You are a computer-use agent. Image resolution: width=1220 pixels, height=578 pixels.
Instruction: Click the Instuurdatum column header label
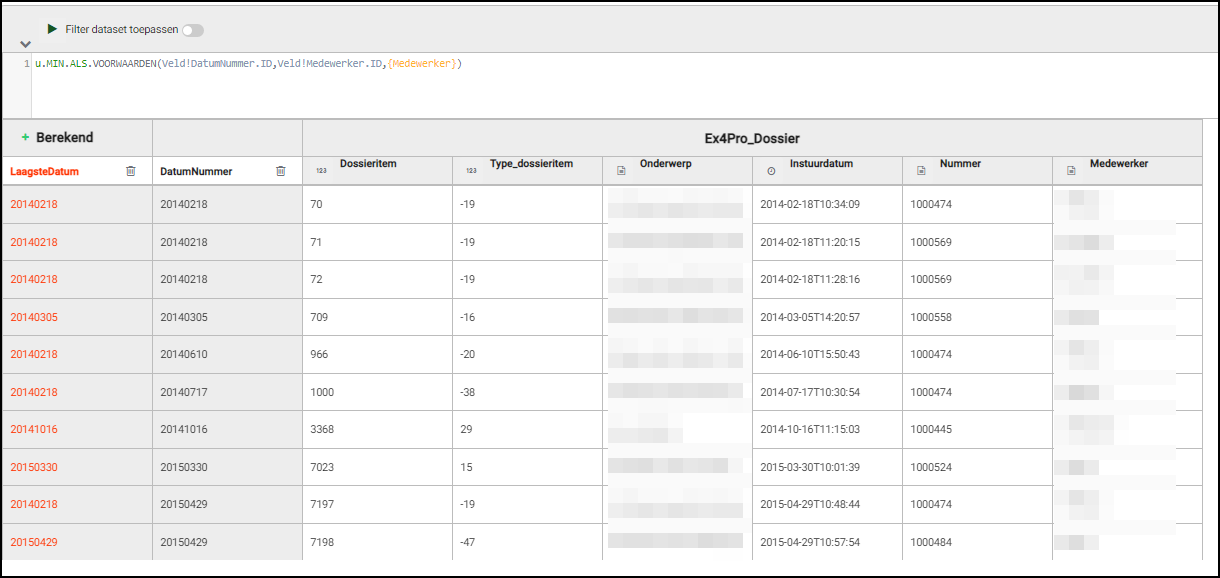click(x=821, y=164)
